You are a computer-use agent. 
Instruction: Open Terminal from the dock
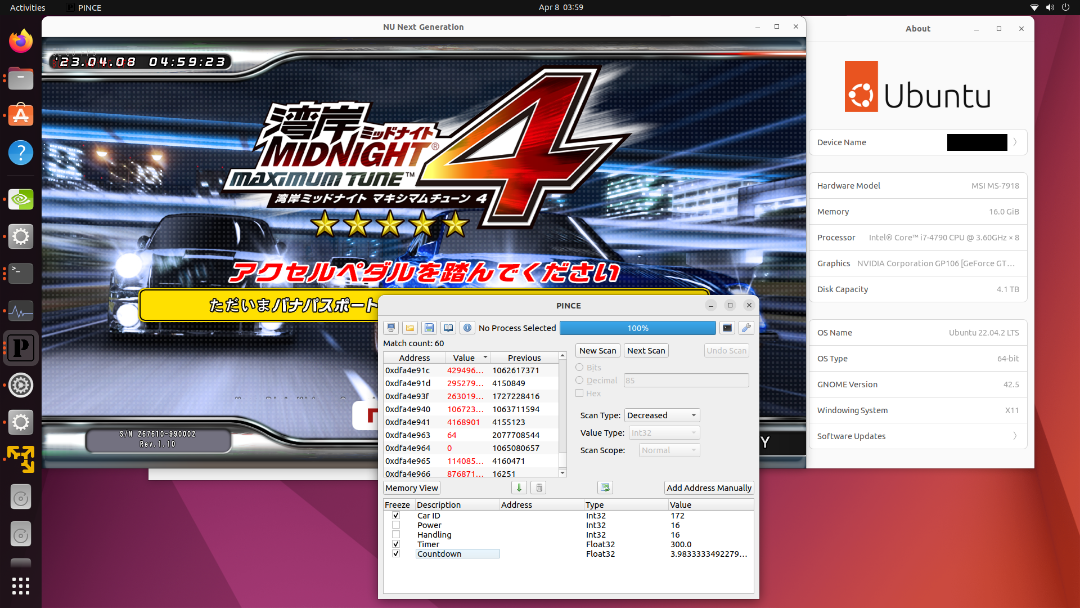point(21,273)
